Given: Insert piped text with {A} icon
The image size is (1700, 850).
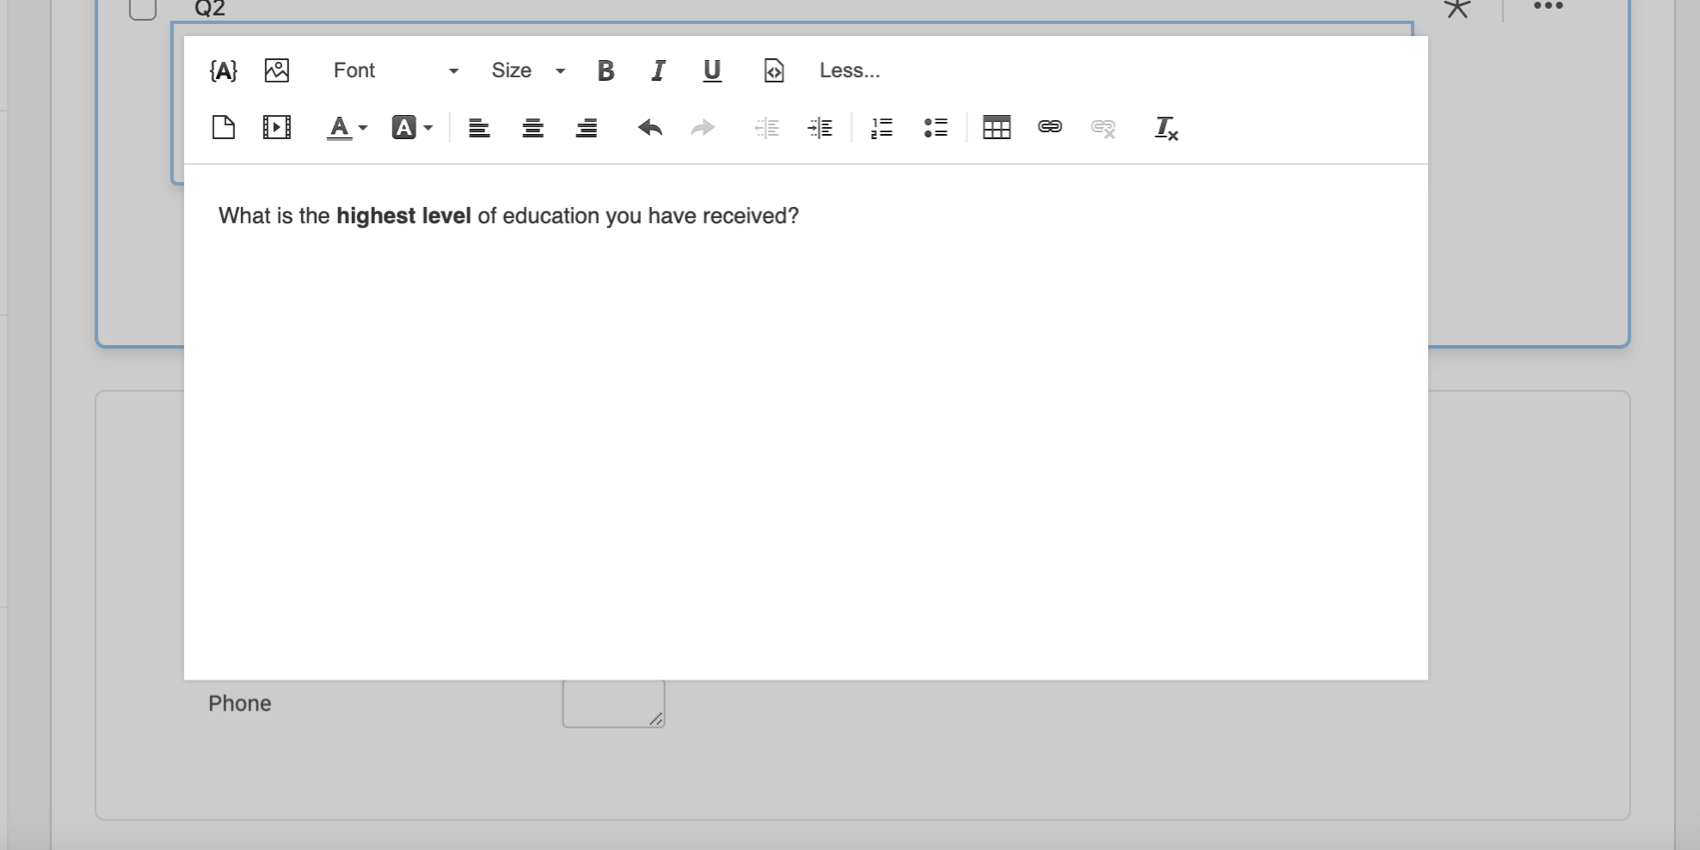Looking at the screenshot, I should pos(223,70).
